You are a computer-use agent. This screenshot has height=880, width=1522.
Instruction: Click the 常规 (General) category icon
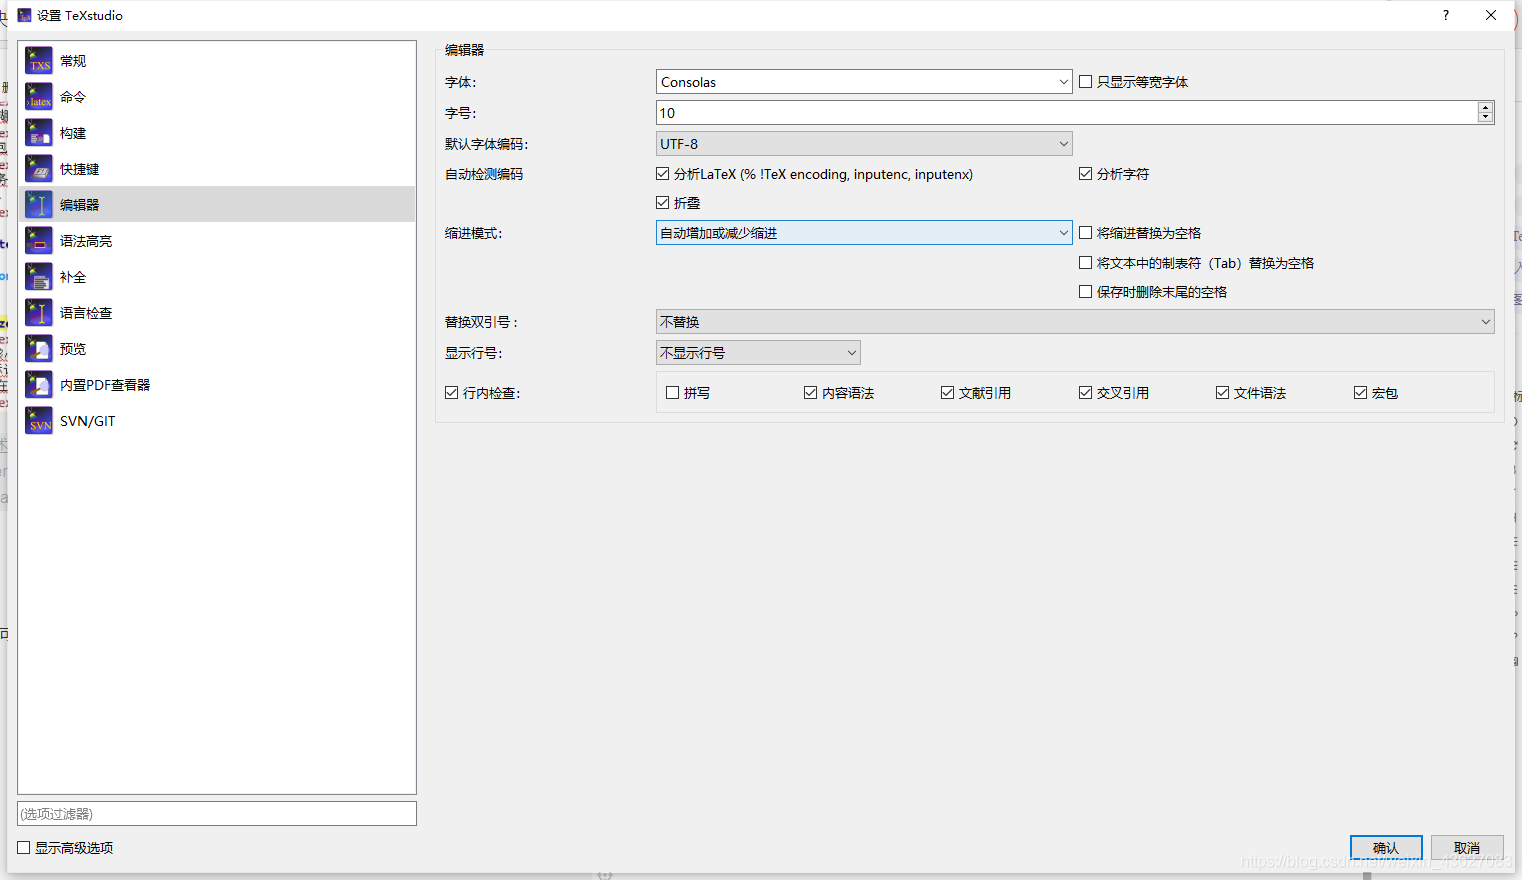pos(39,61)
